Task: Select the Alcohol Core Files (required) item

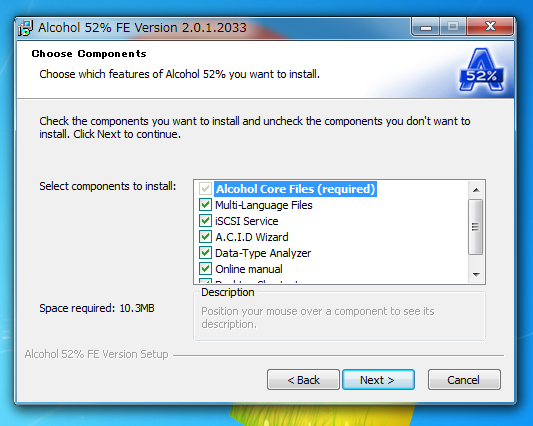Action: pos(295,189)
